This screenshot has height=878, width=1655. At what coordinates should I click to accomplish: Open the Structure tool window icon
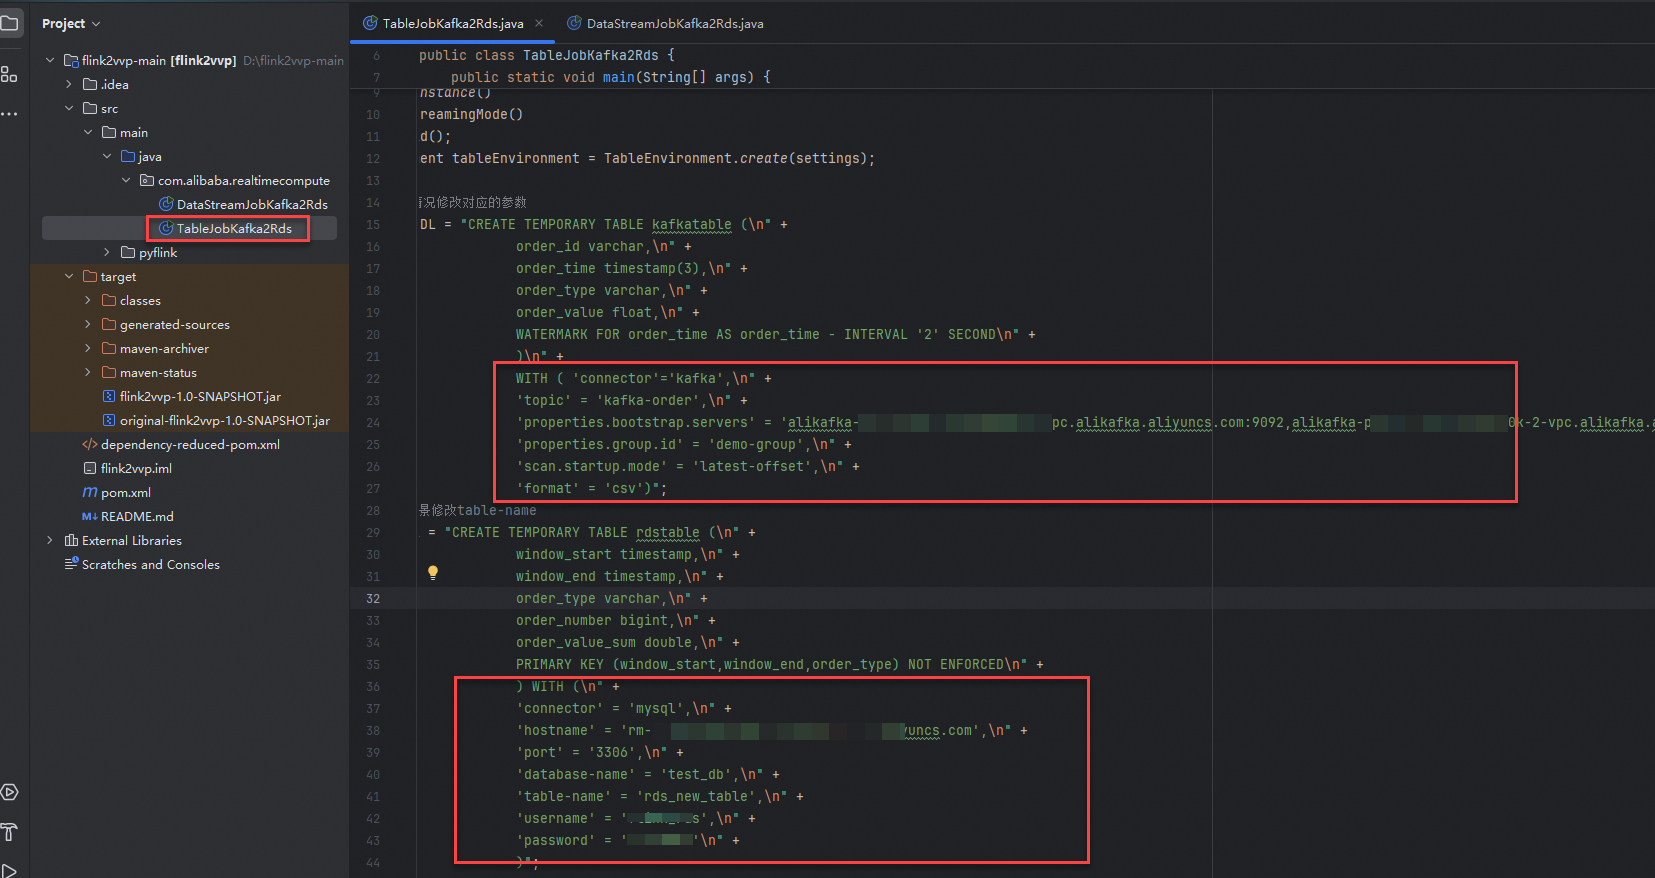(x=9, y=74)
